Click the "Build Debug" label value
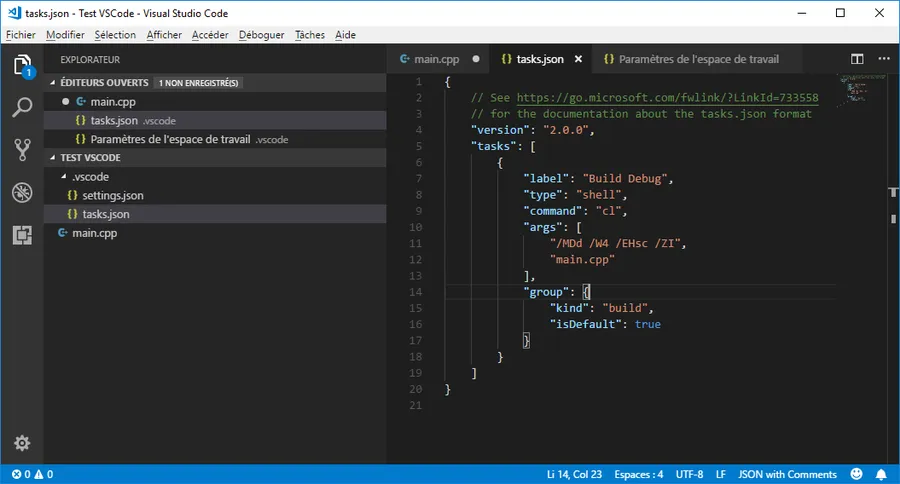This screenshot has height=484, width=900. (x=624, y=179)
